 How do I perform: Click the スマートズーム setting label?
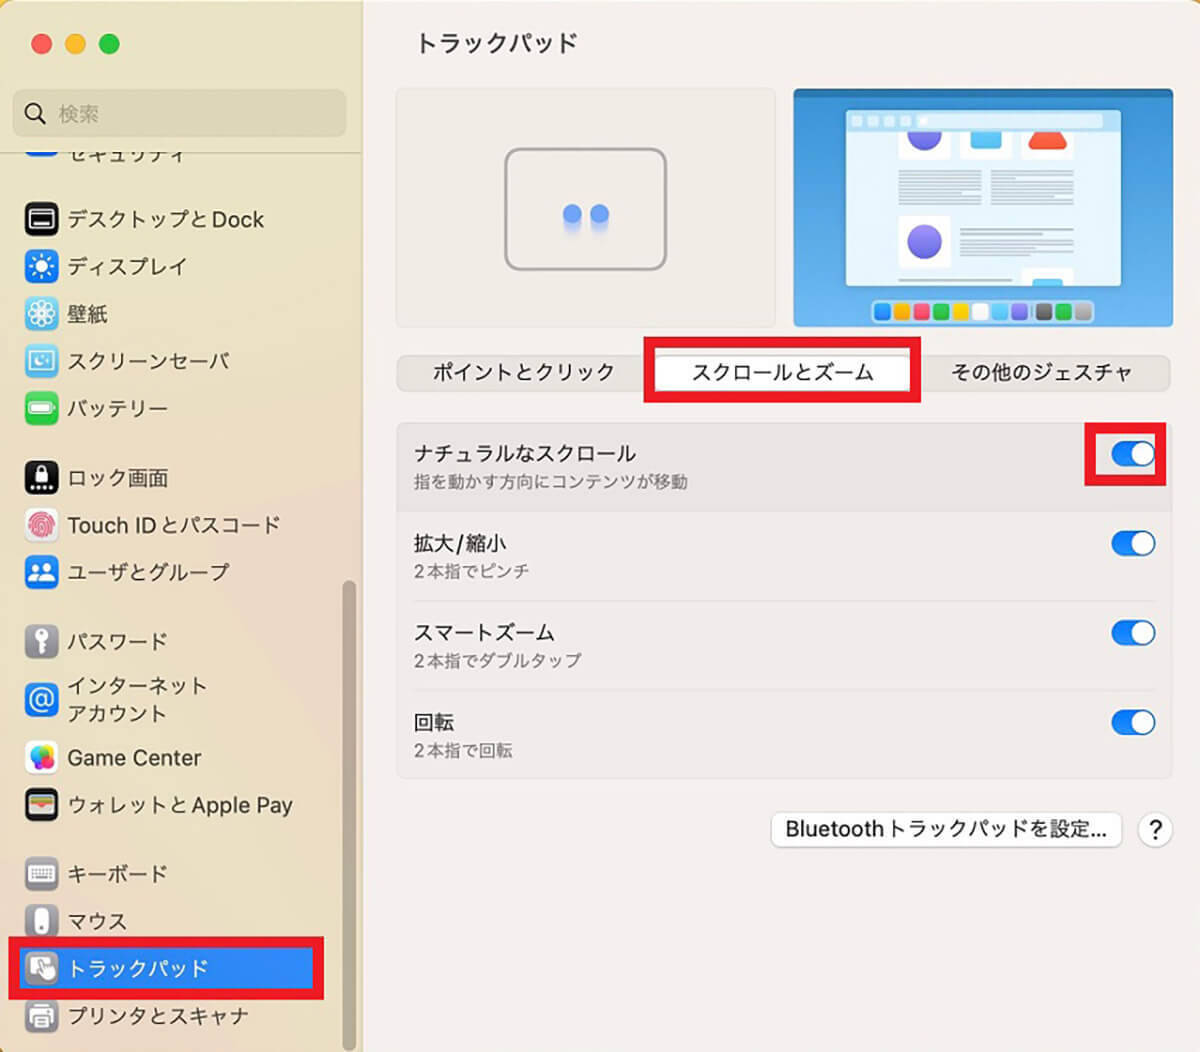tap(484, 633)
